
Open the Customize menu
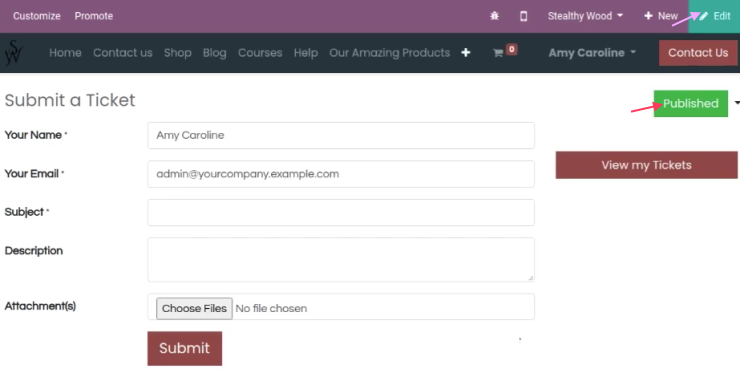37,16
